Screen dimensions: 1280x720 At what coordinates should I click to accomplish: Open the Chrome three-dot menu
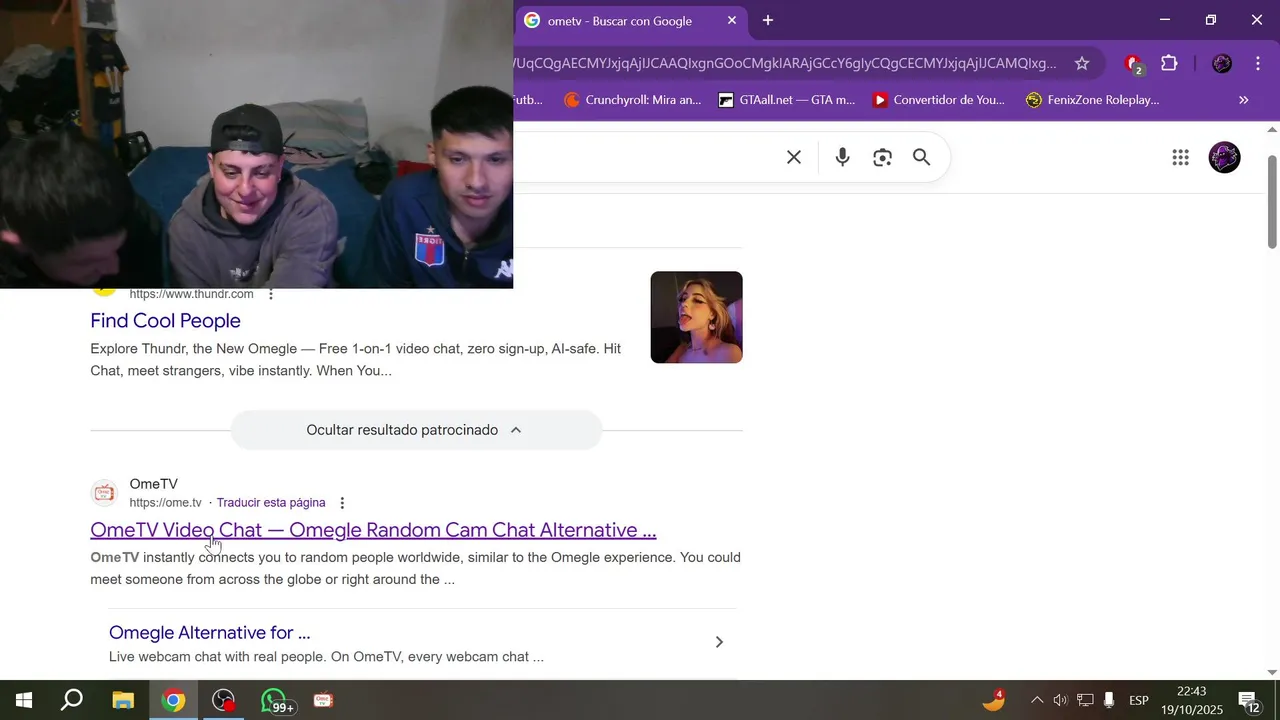(1258, 63)
